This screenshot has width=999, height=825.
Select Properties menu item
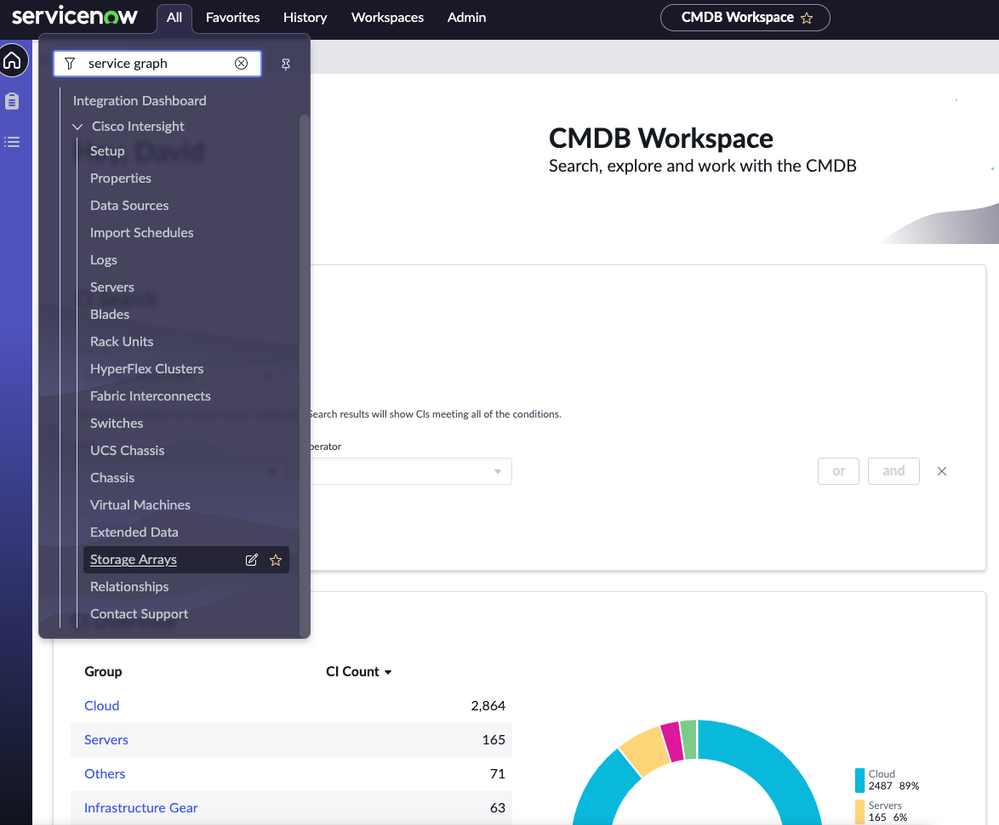click(120, 178)
